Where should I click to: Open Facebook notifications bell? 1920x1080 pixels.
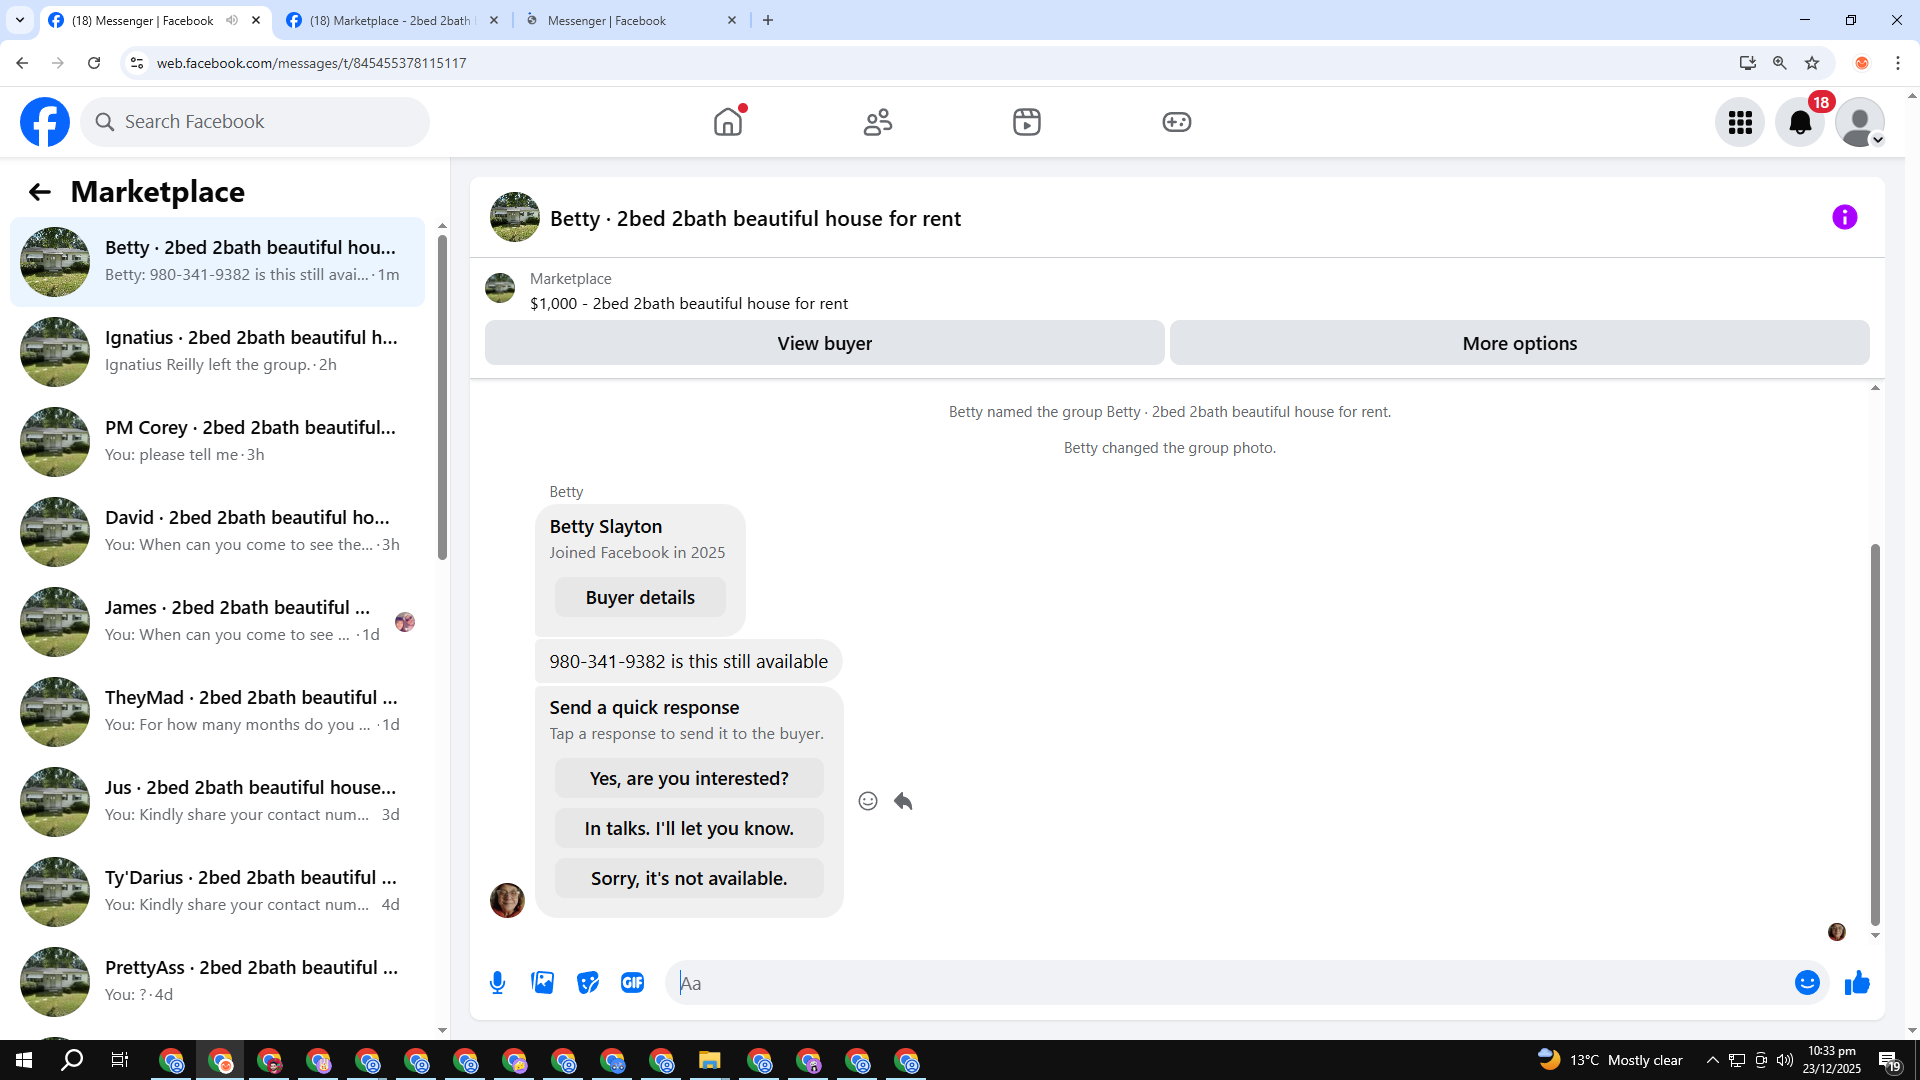pyautogui.click(x=1799, y=122)
